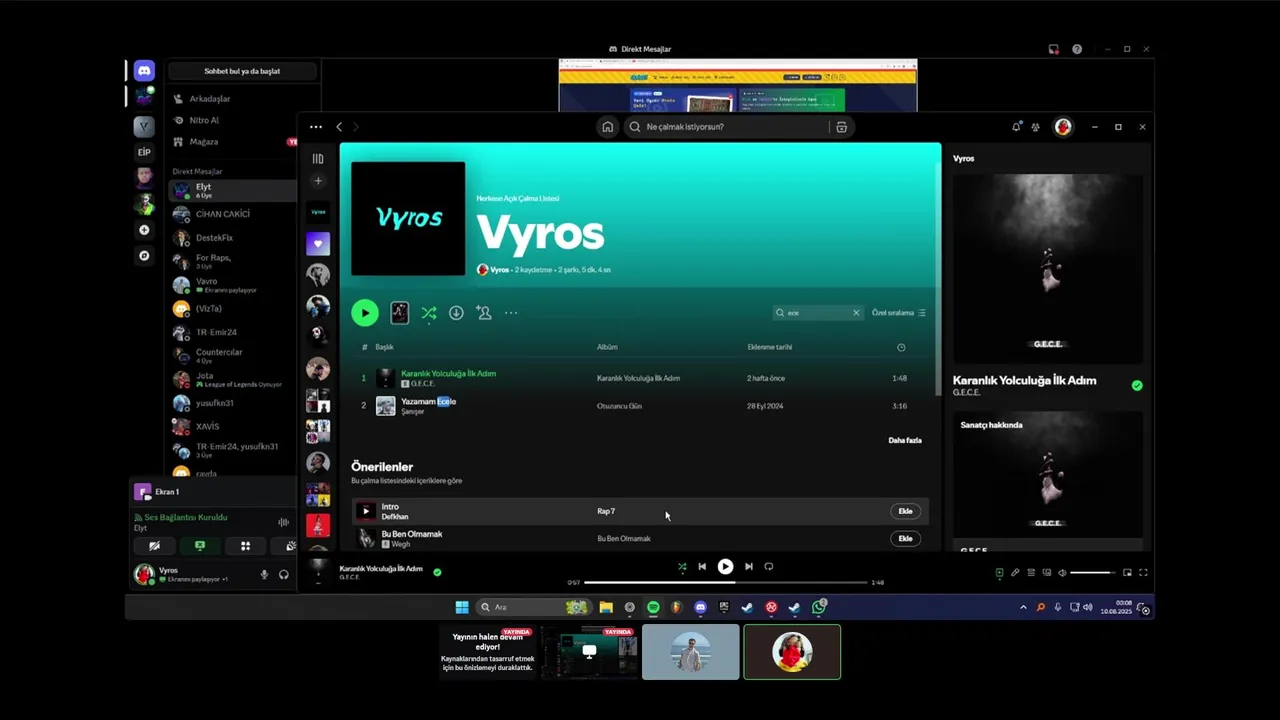
Task: Toggle playlist shuffle next to the play button
Action: pos(428,313)
